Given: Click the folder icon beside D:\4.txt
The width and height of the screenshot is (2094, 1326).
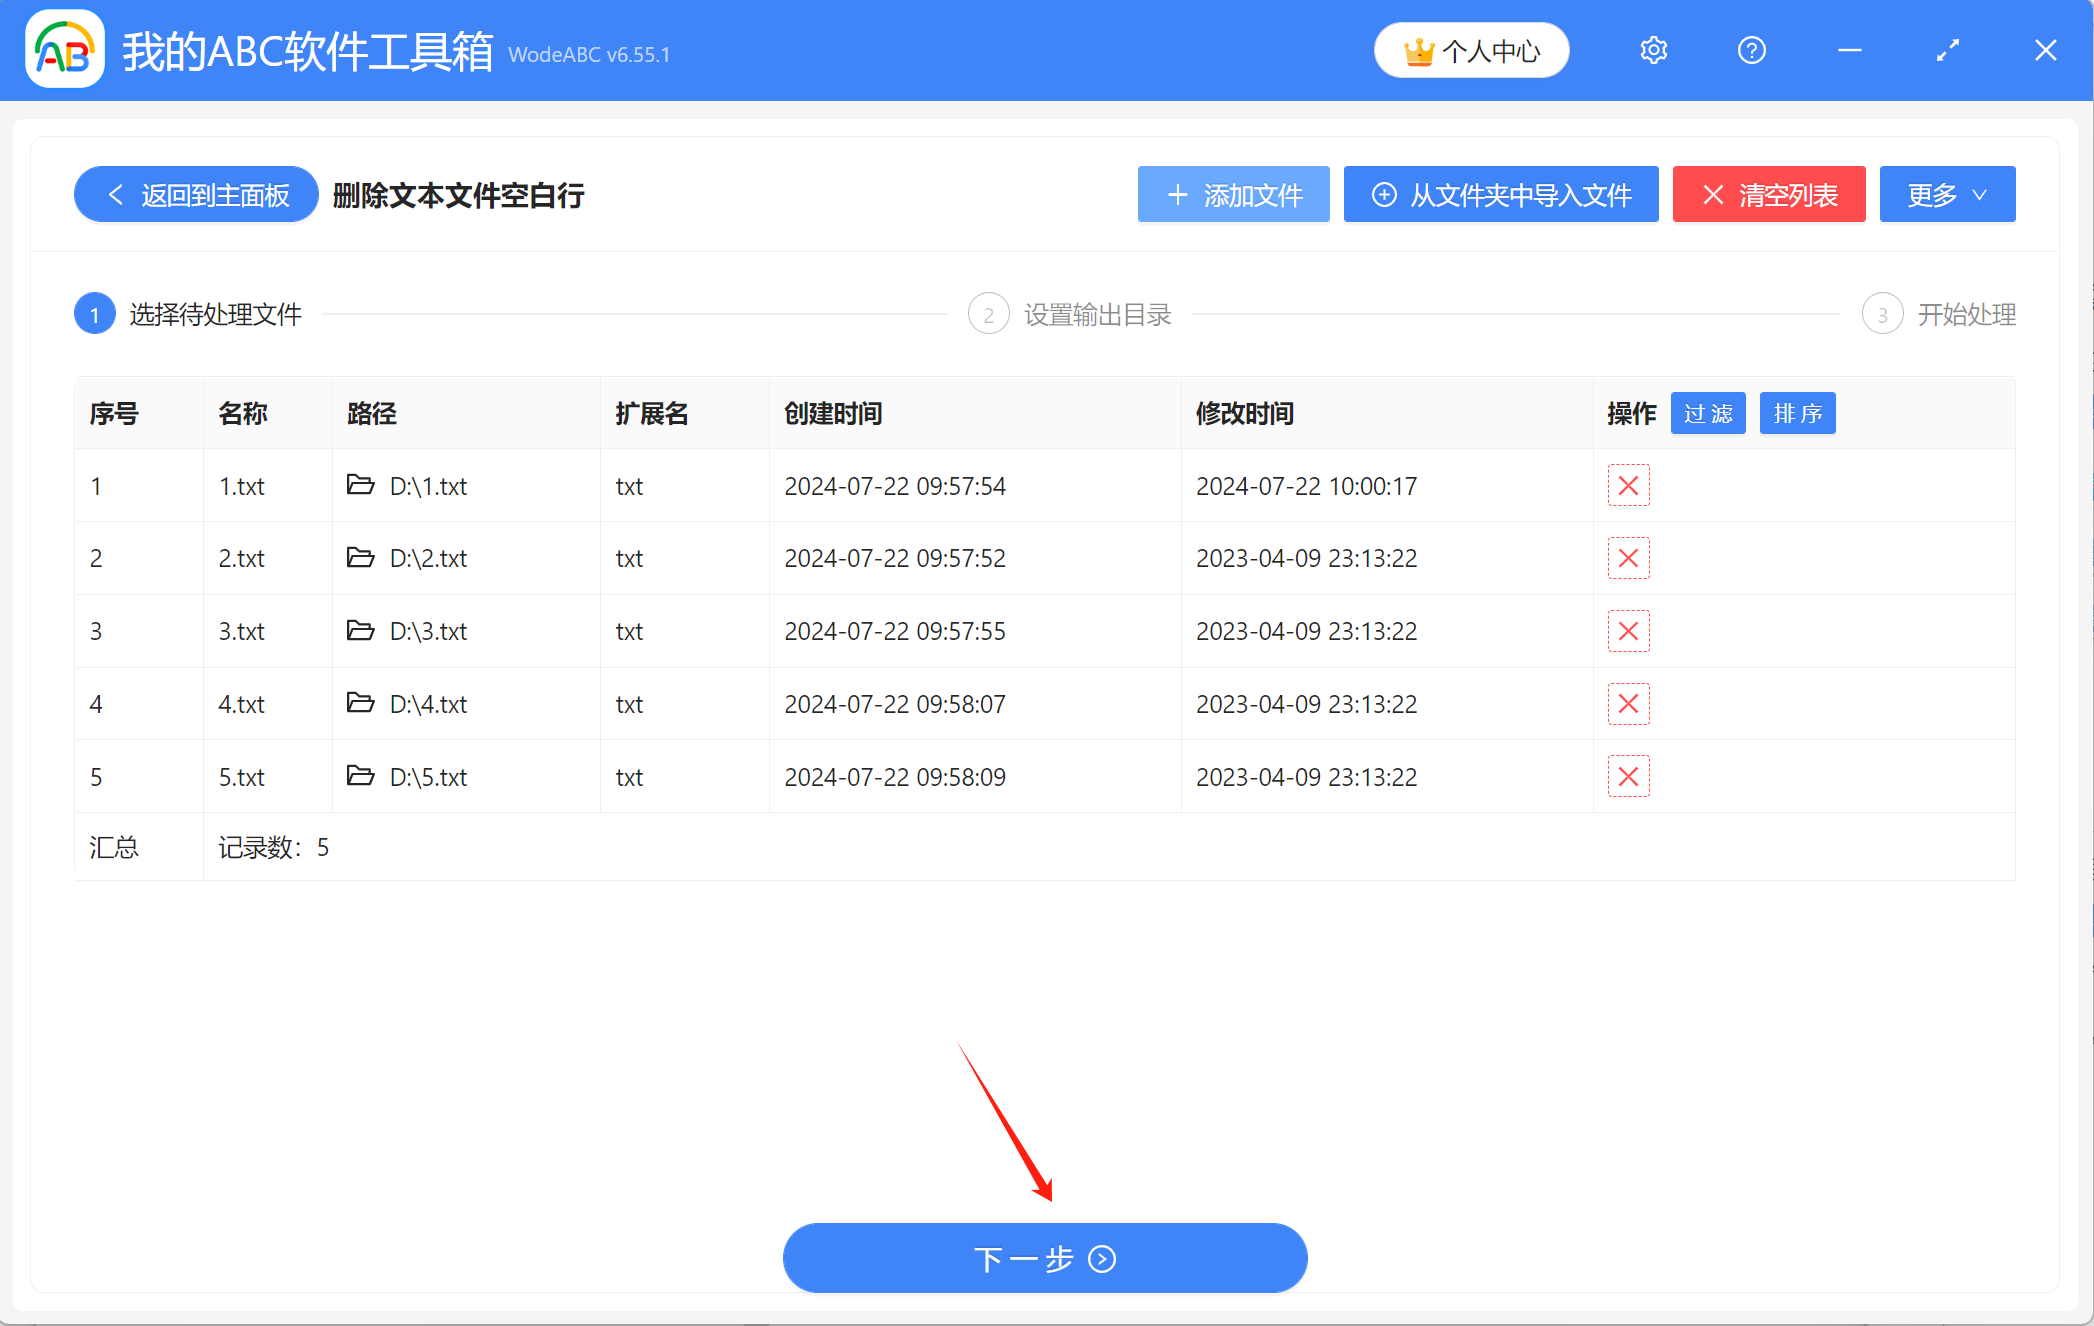Looking at the screenshot, I should click(x=361, y=703).
